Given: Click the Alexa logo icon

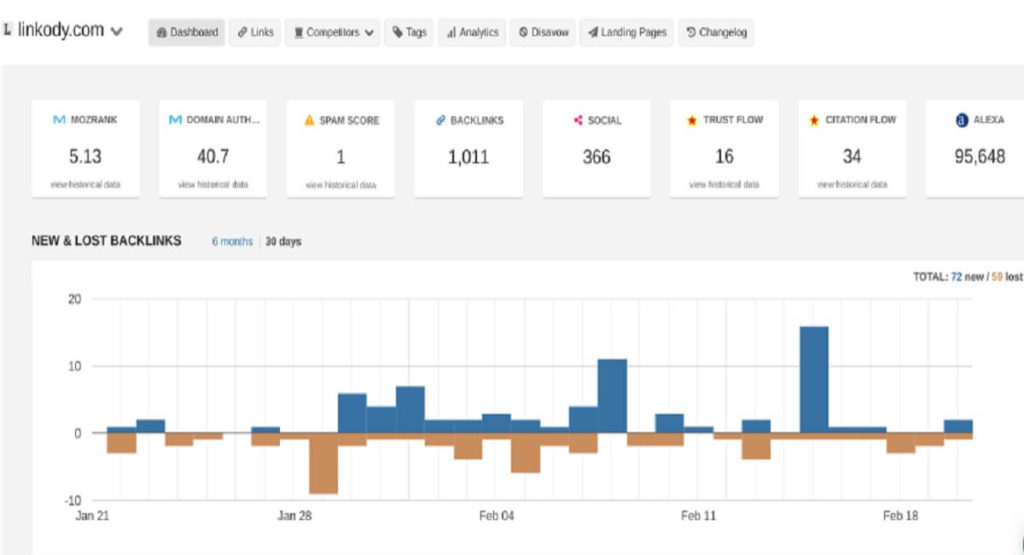Looking at the screenshot, I should click(962, 120).
